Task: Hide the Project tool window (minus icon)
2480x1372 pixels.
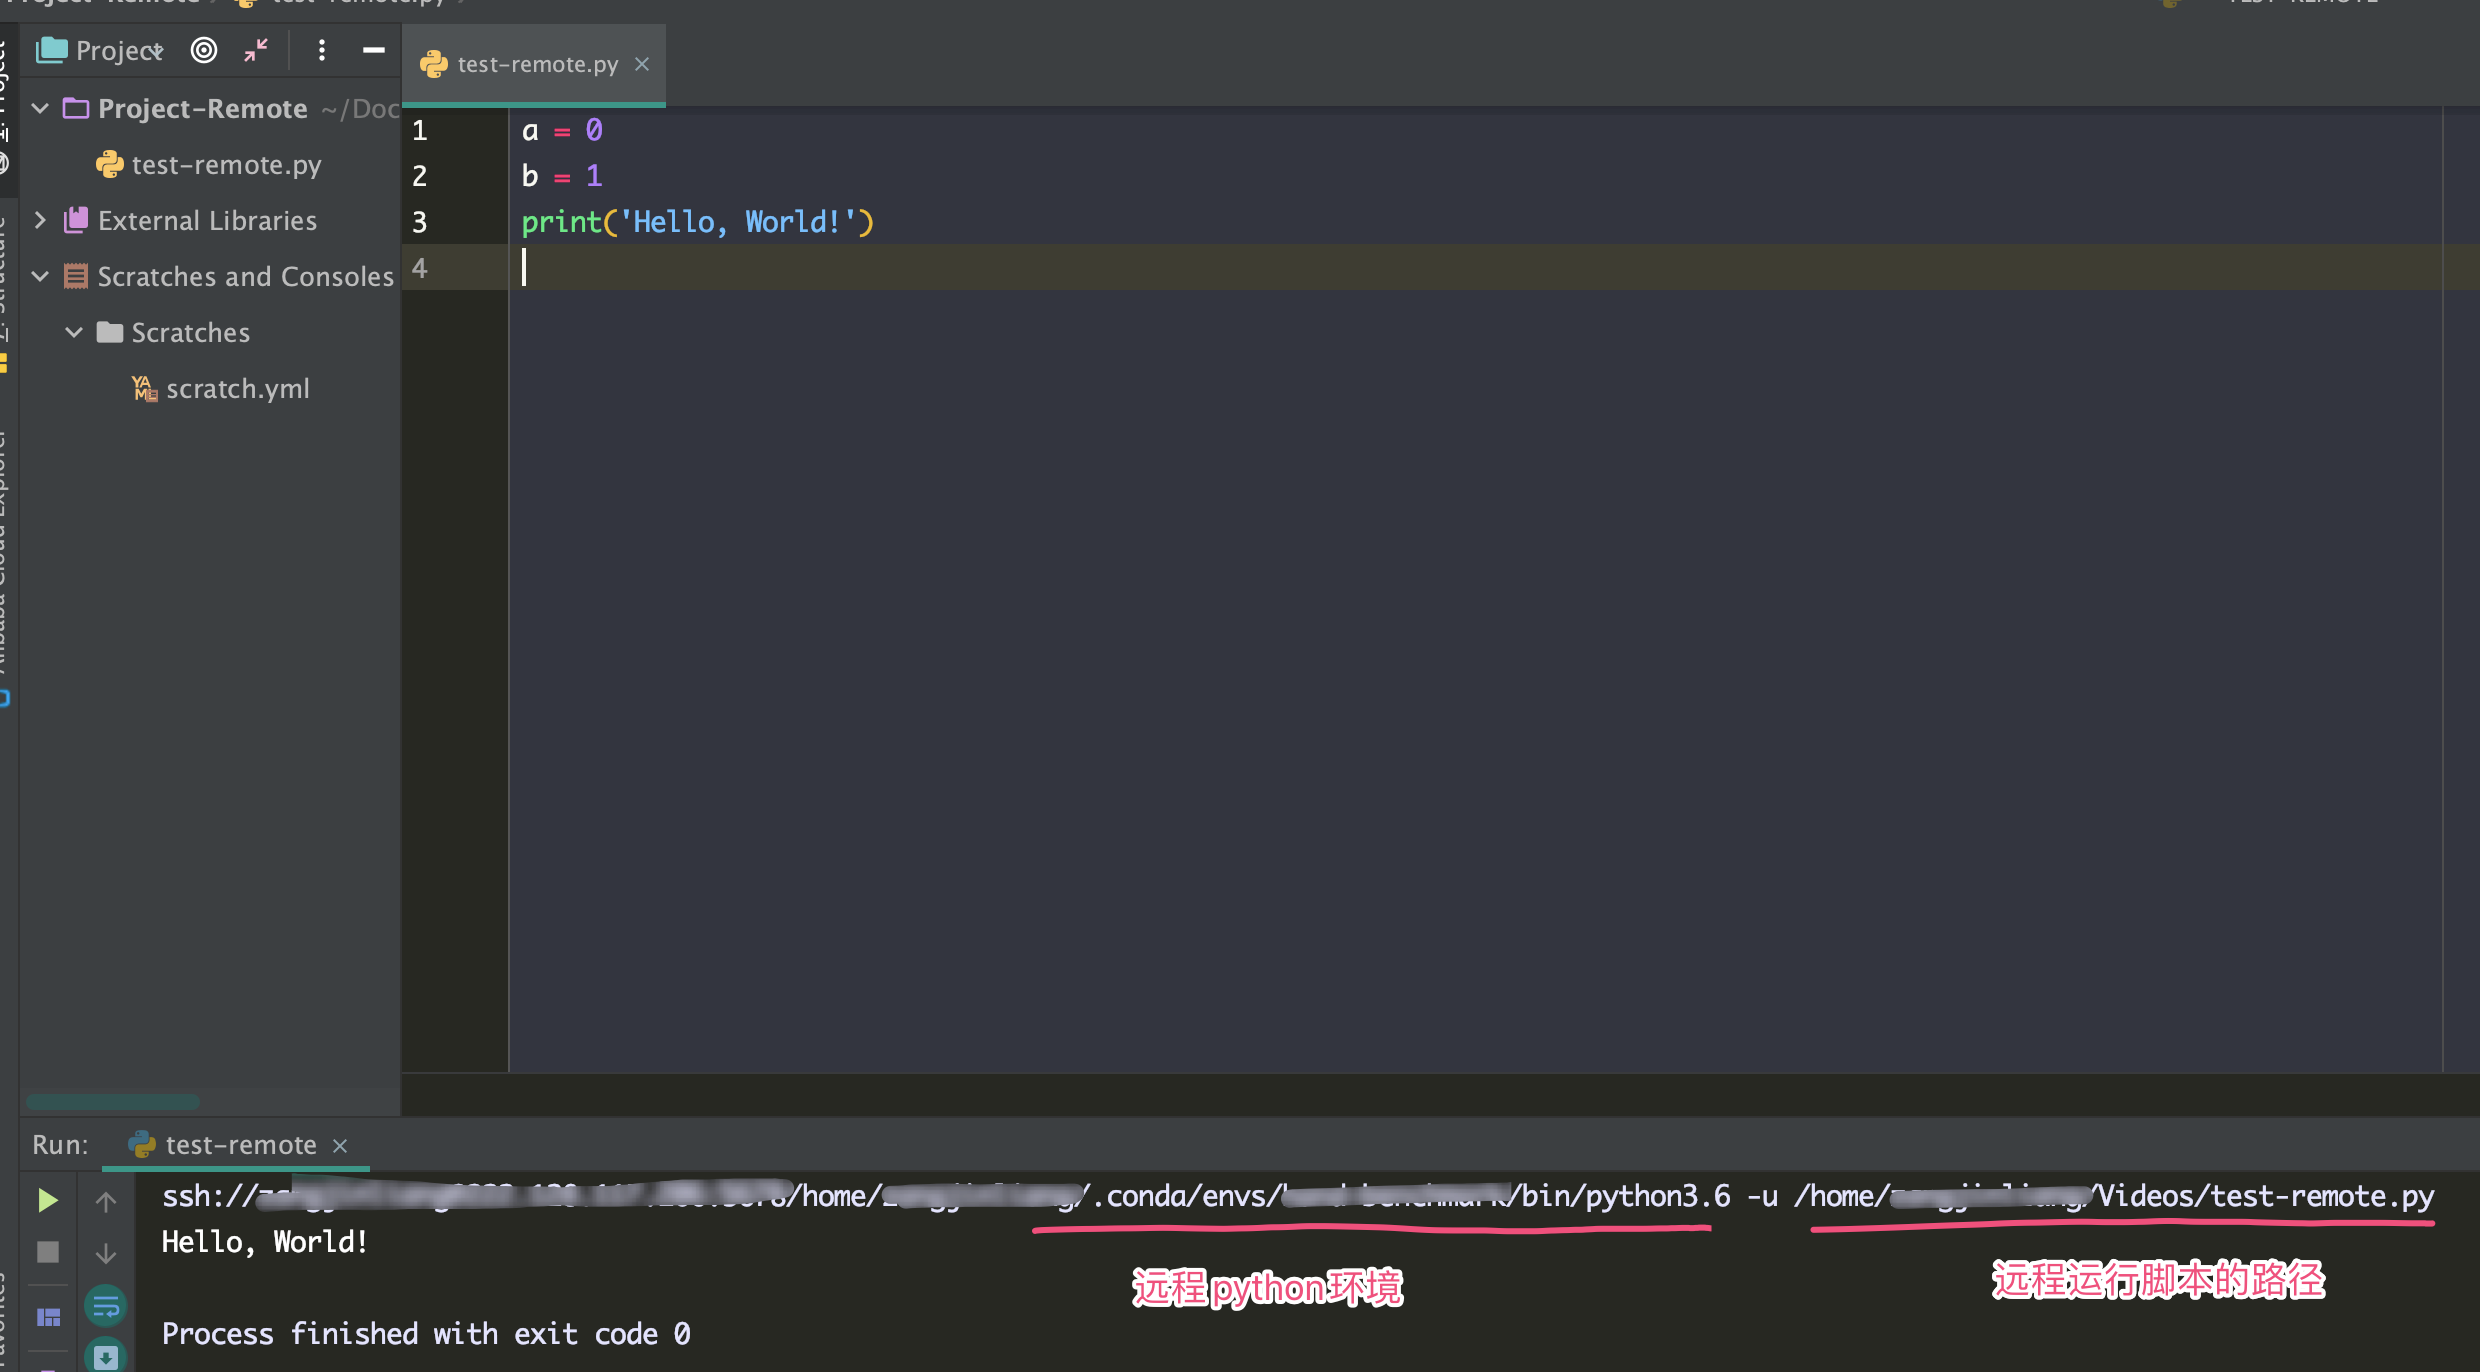Action: tap(374, 50)
